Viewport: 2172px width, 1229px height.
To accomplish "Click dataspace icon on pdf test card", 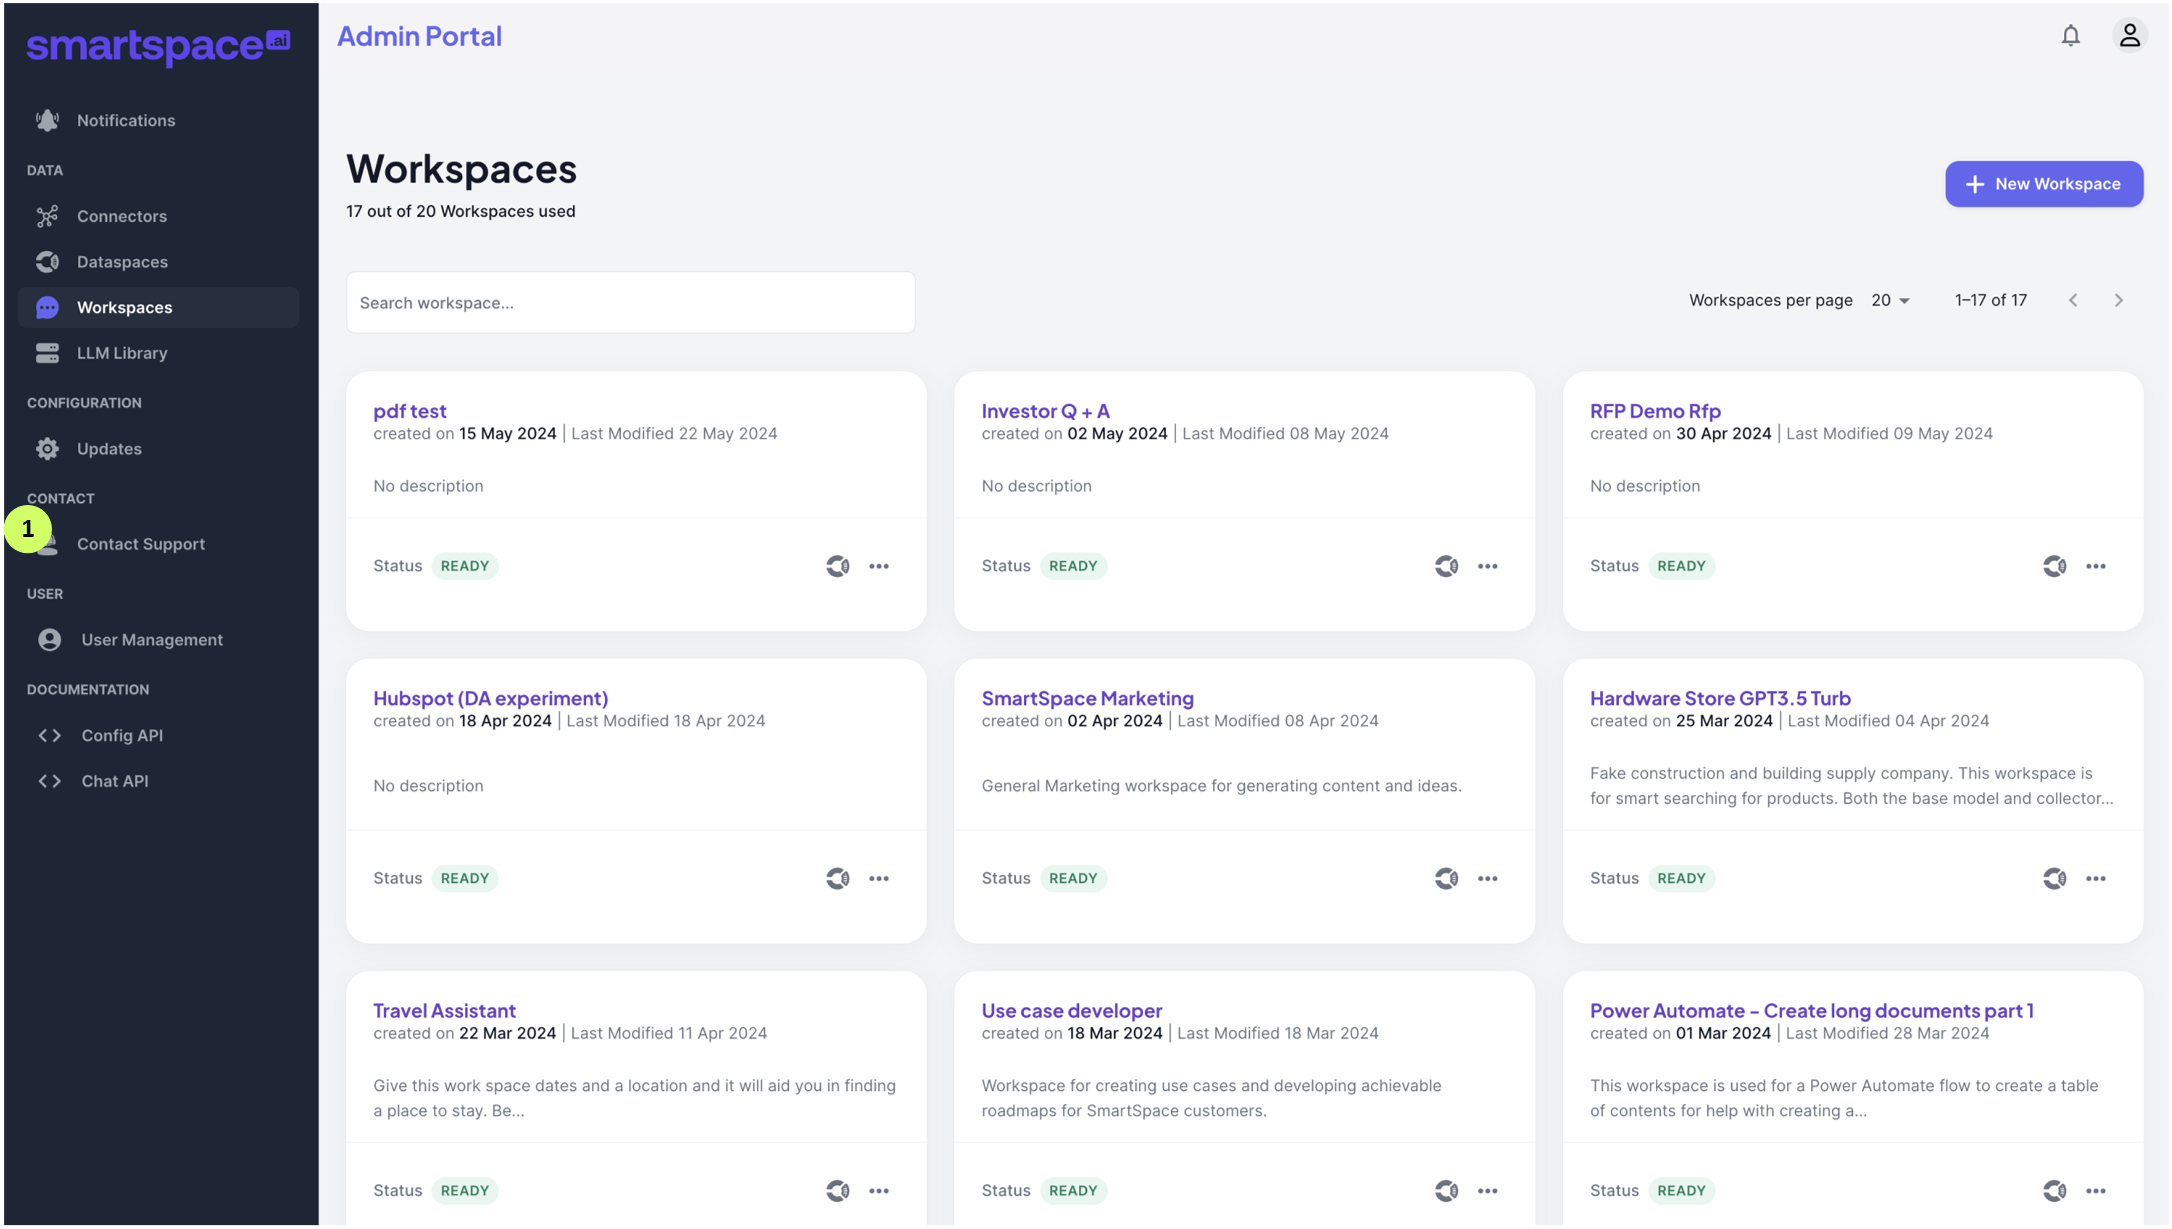I will point(838,566).
